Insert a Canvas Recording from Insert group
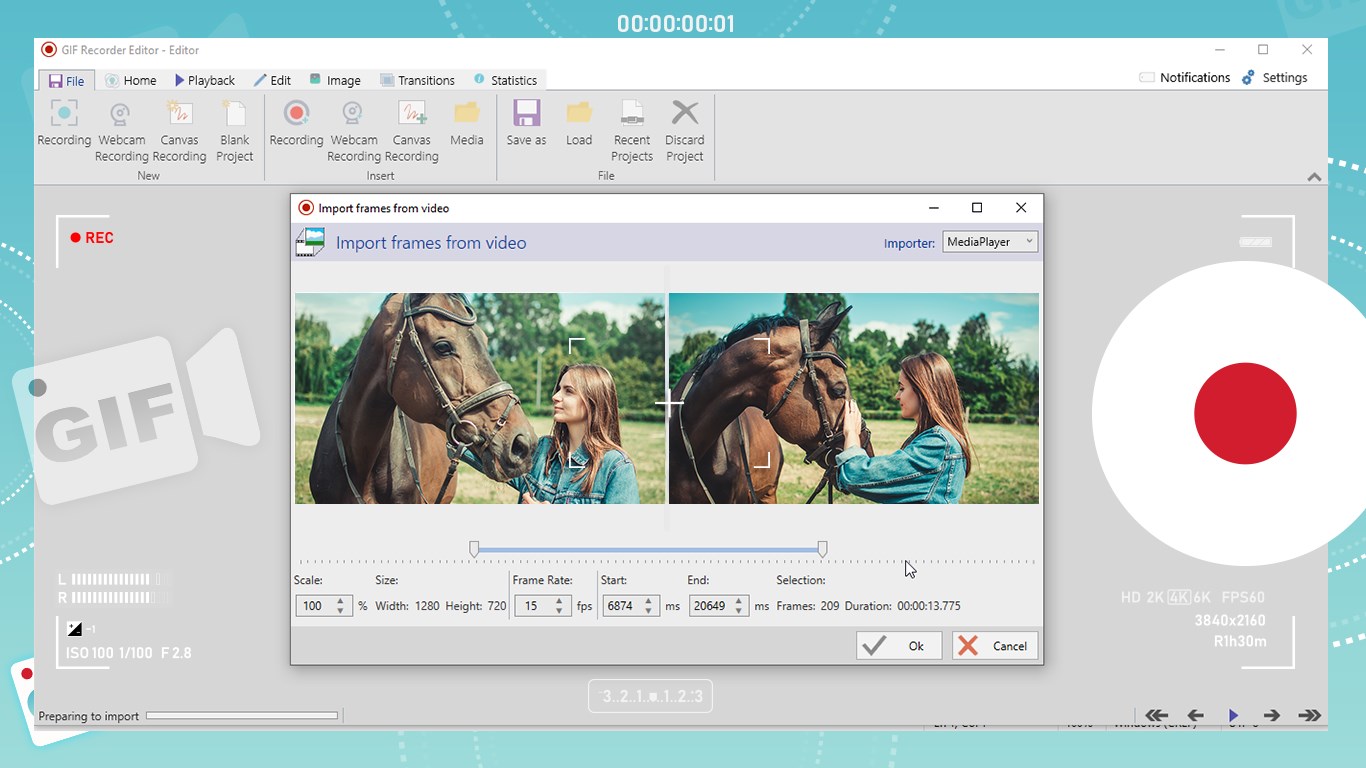The width and height of the screenshot is (1366, 768). pyautogui.click(x=412, y=131)
